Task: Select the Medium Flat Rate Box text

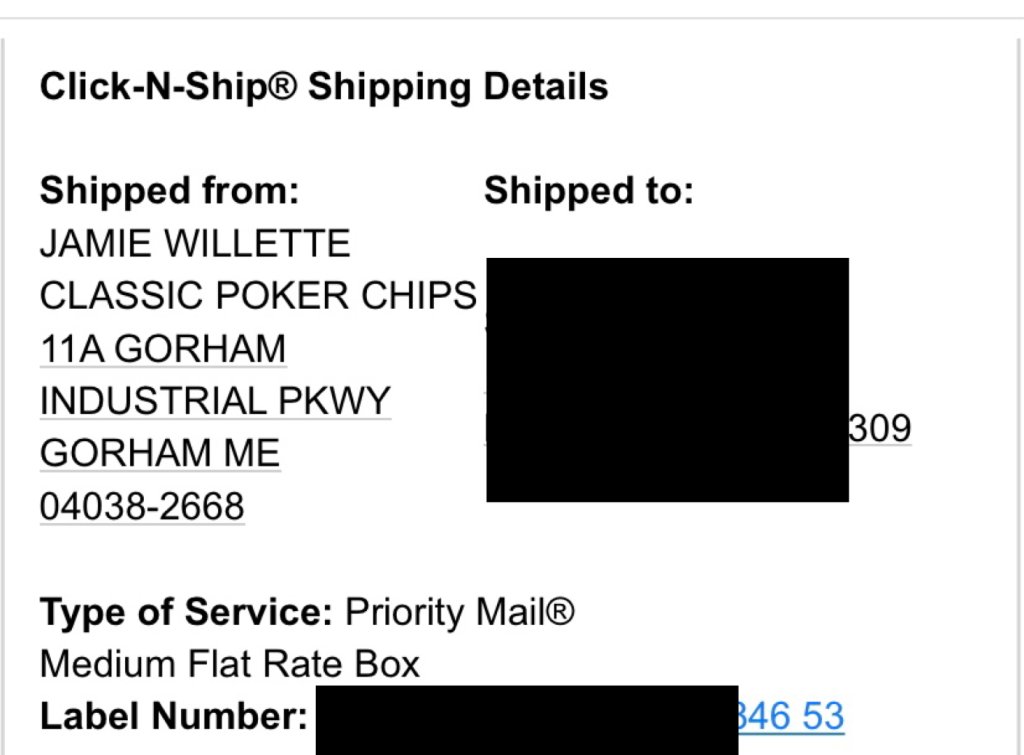Action: pyautogui.click(x=230, y=664)
